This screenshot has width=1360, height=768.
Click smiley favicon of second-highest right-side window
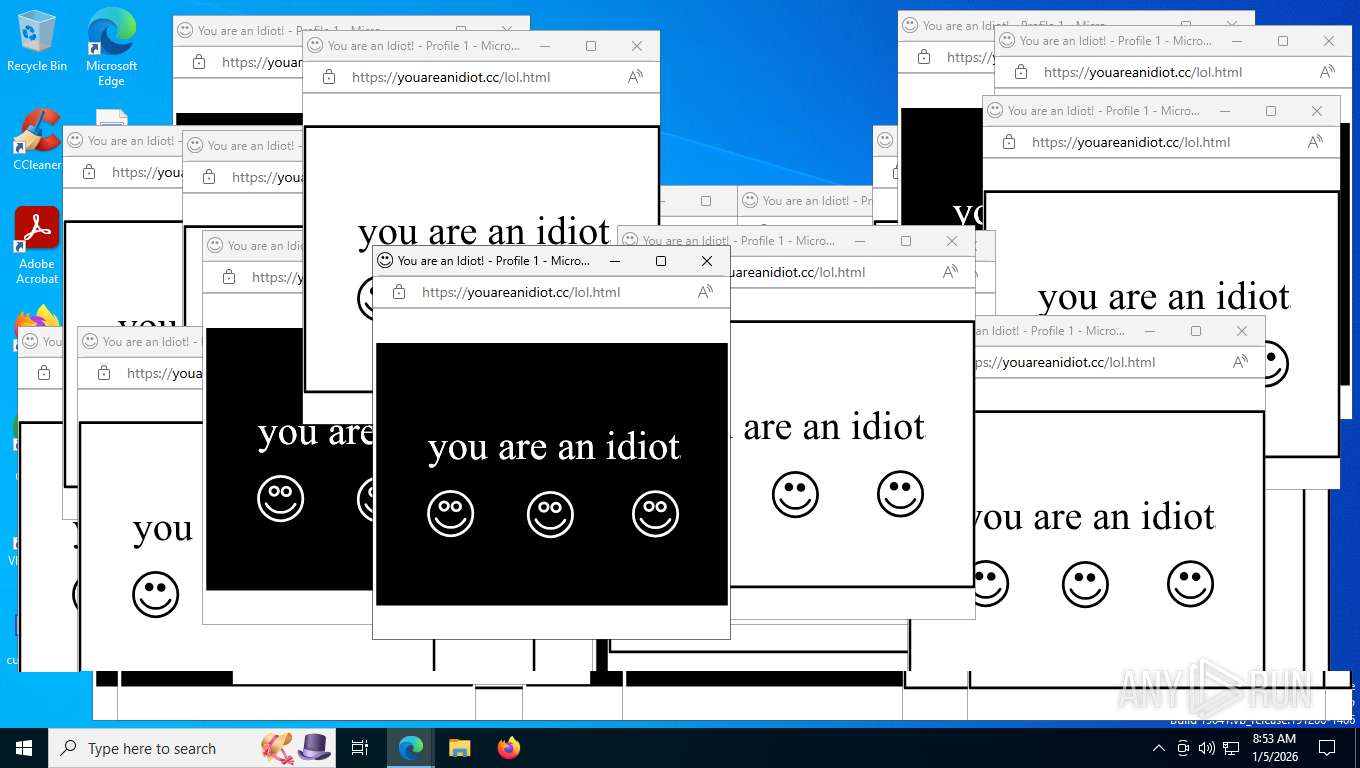pos(995,110)
